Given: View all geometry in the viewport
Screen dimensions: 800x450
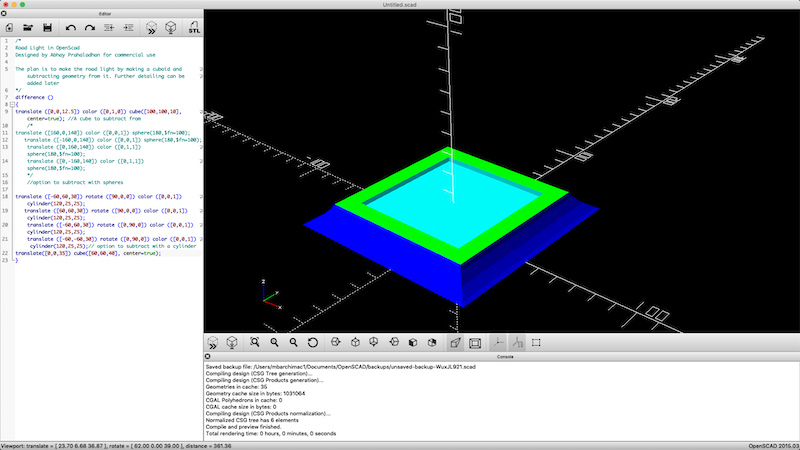Looking at the screenshot, I should pos(255,343).
